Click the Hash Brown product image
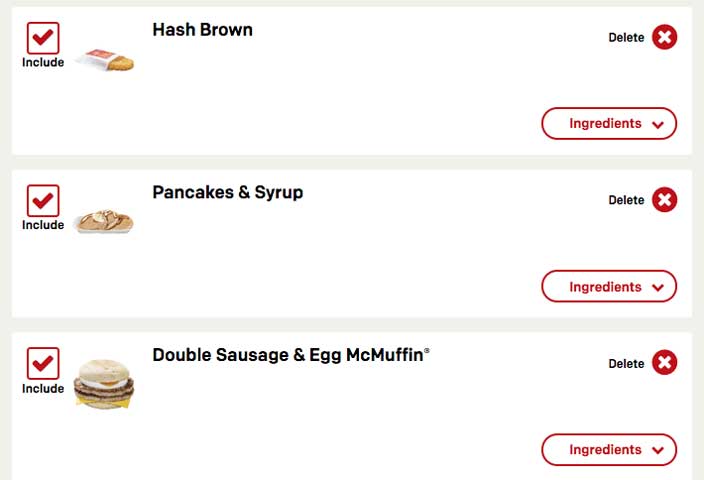Viewport: 704px width, 480px height. (x=105, y=60)
